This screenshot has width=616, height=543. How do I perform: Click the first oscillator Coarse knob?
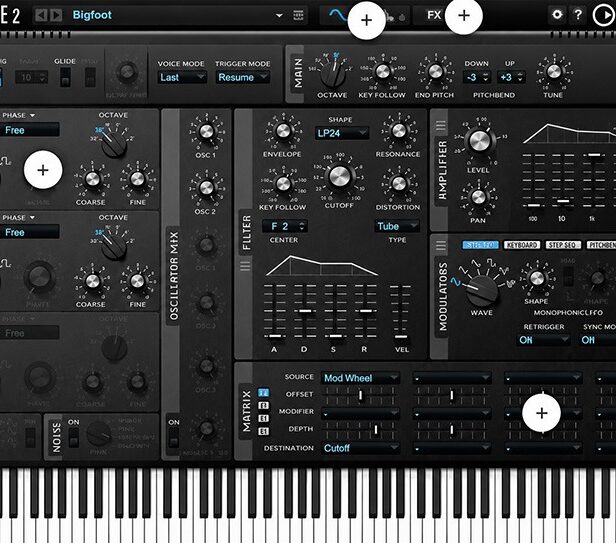point(92,179)
